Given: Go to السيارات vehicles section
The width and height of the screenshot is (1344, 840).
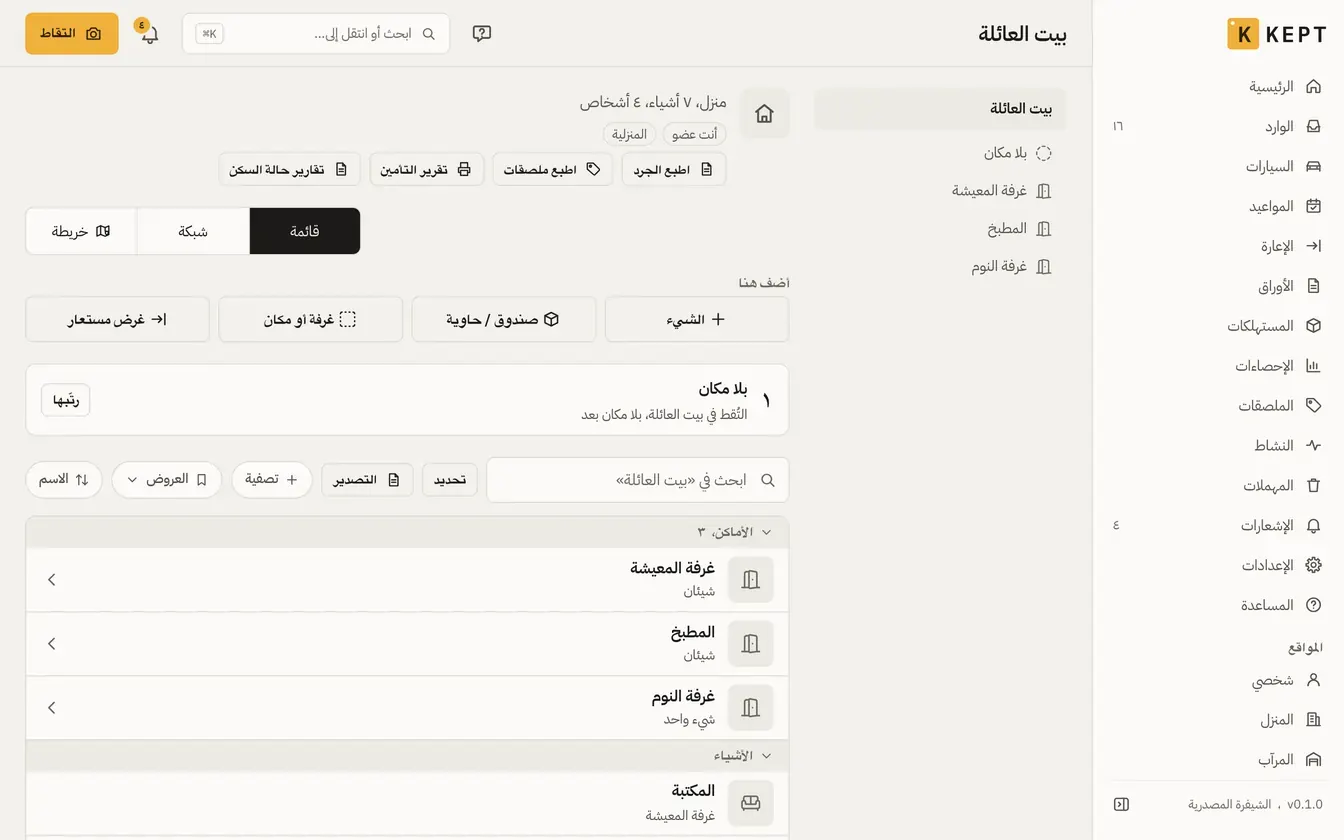Looking at the screenshot, I should click(x=1217, y=167).
